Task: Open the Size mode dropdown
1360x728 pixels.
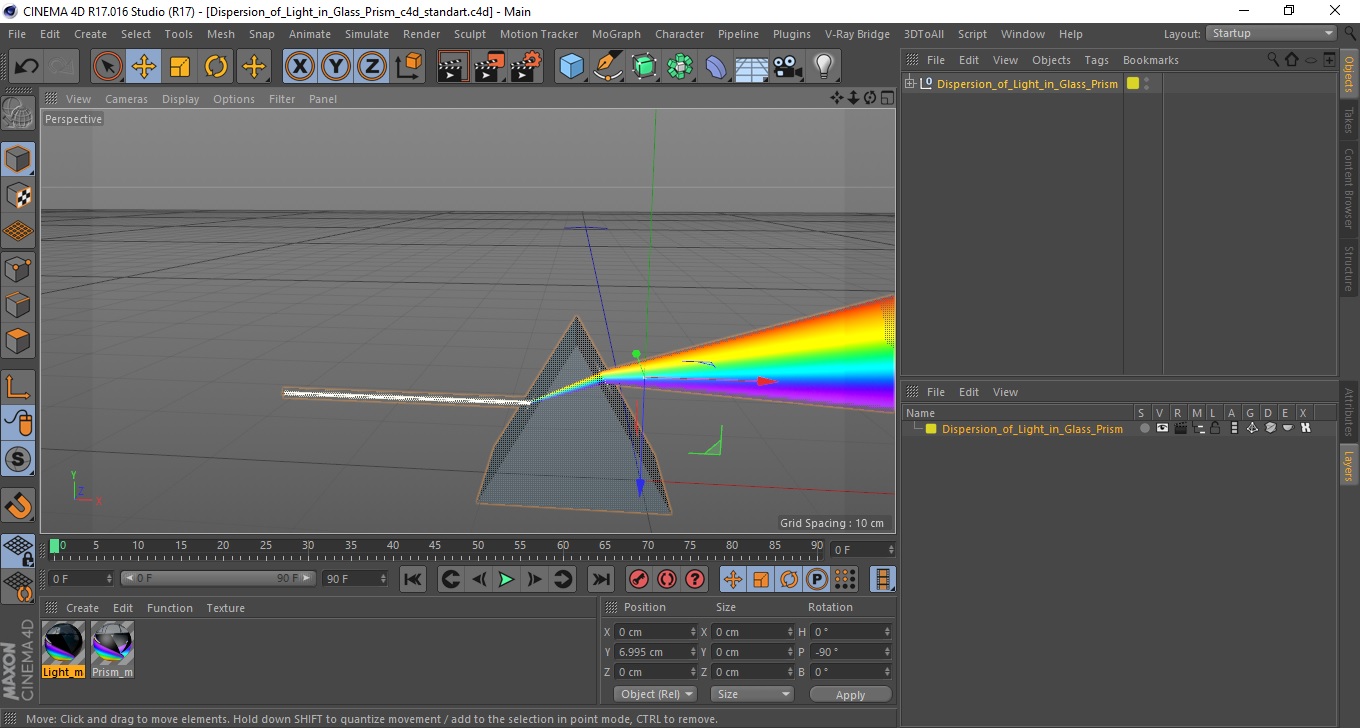Action: 752,694
